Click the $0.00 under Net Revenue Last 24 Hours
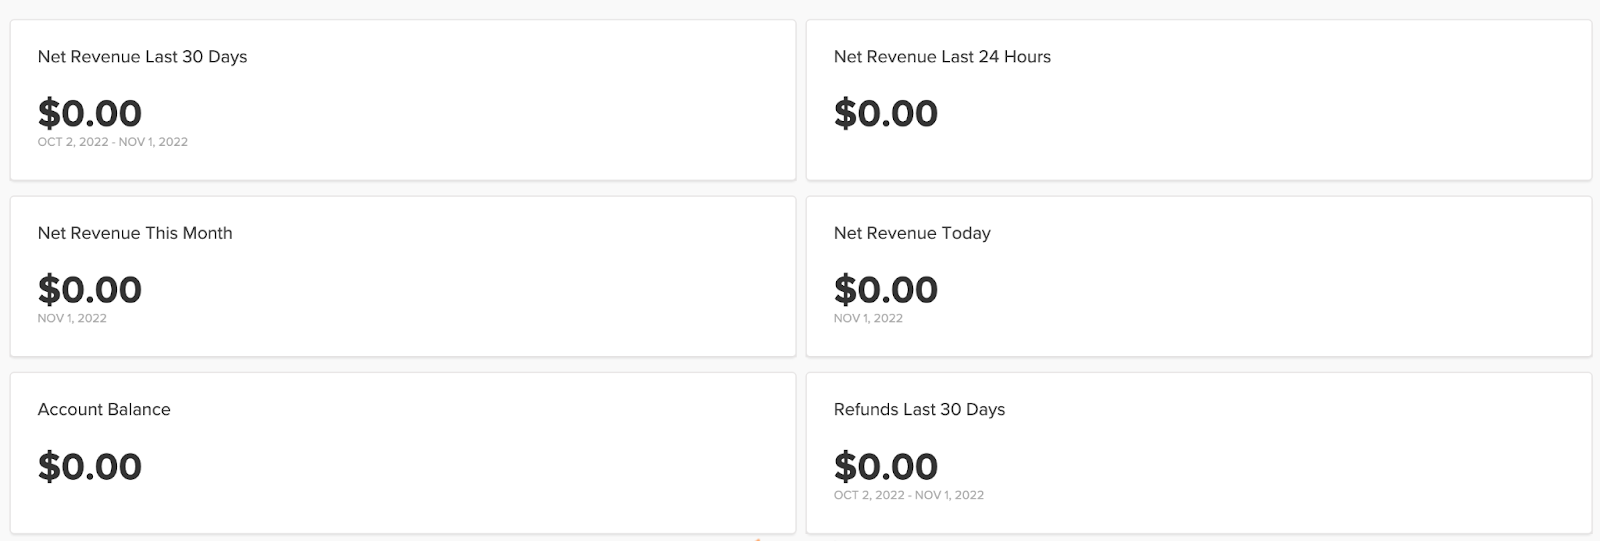1600x541 pixels. point(886,113)
